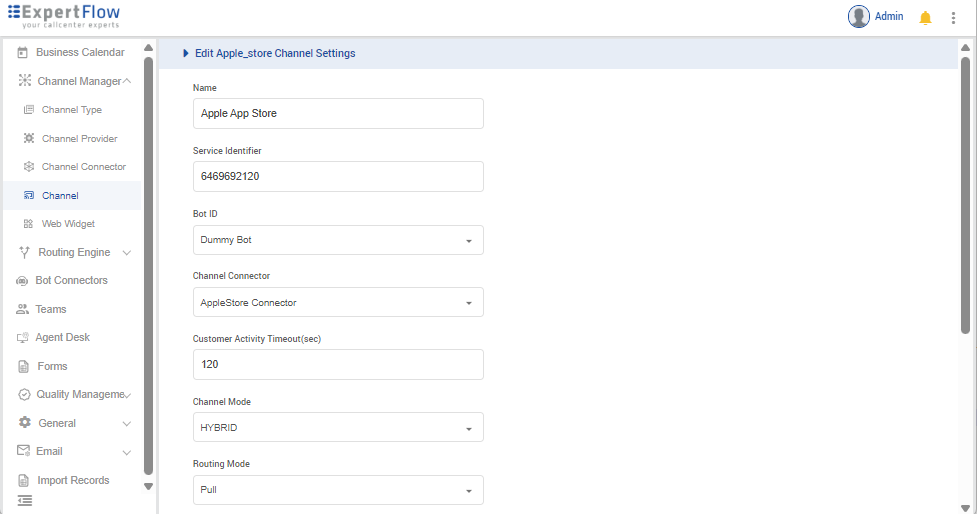Toggle the Edit Apple_store Channel Settings triangle
The height and width of the screenshot is (514, 977).
pos(186,54)
